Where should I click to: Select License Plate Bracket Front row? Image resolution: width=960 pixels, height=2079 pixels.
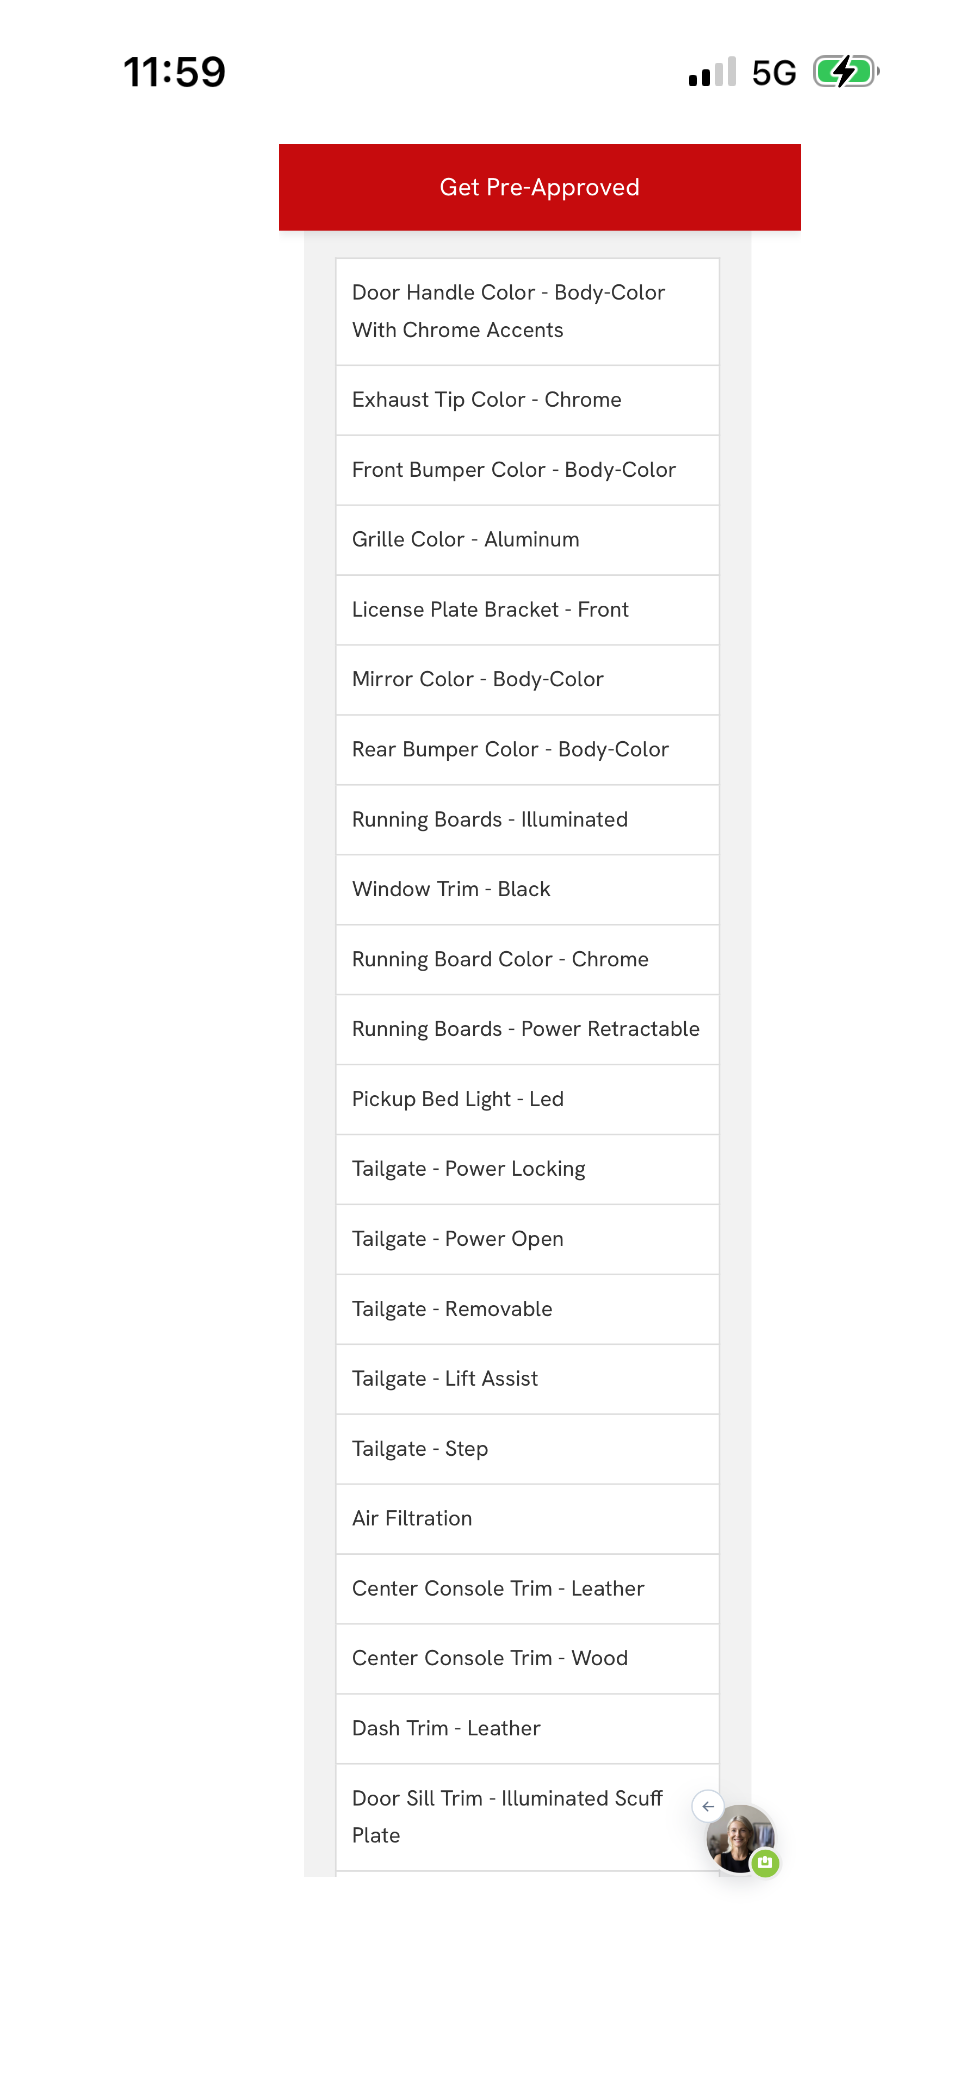tap(527, 610)
